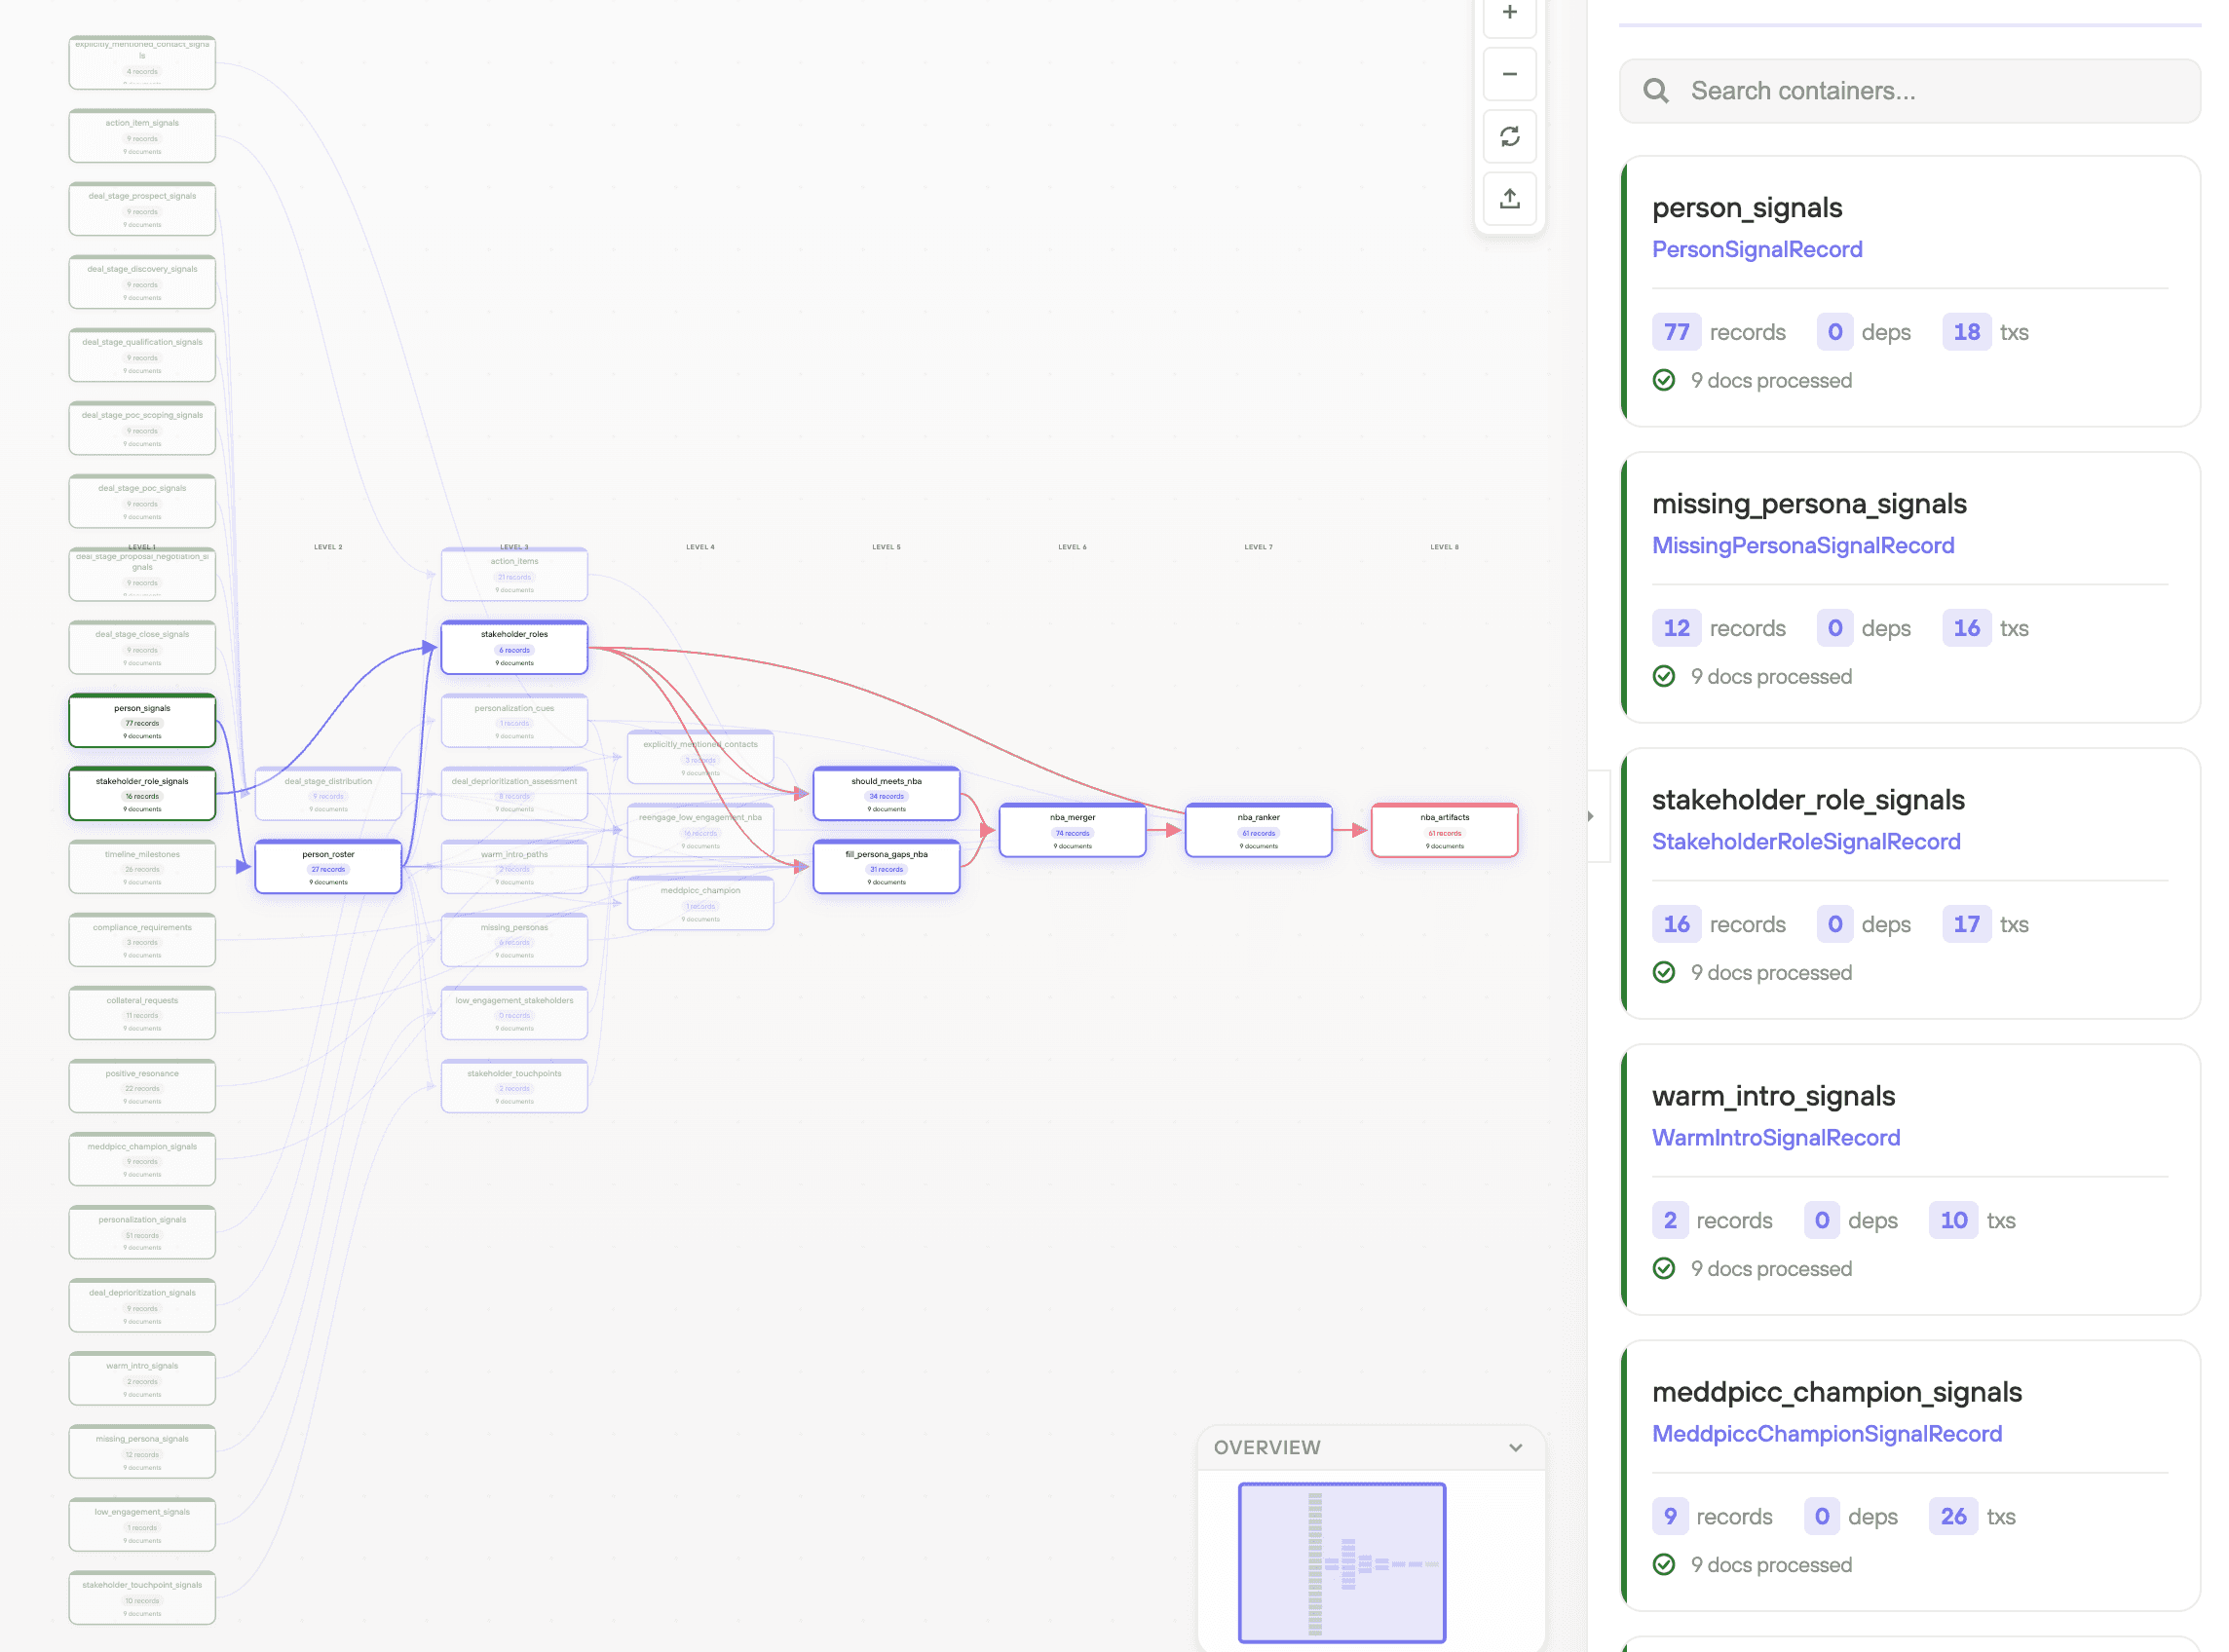This screenshot has width=2229, height=1652.
Task: Open the MeddpiccChampionSignalRecord link
Action: point(1826,1433)
